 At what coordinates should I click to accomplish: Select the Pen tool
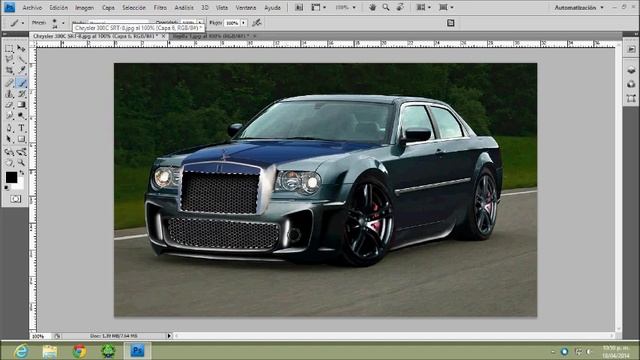pyautogui.click(x=9, y=128)
